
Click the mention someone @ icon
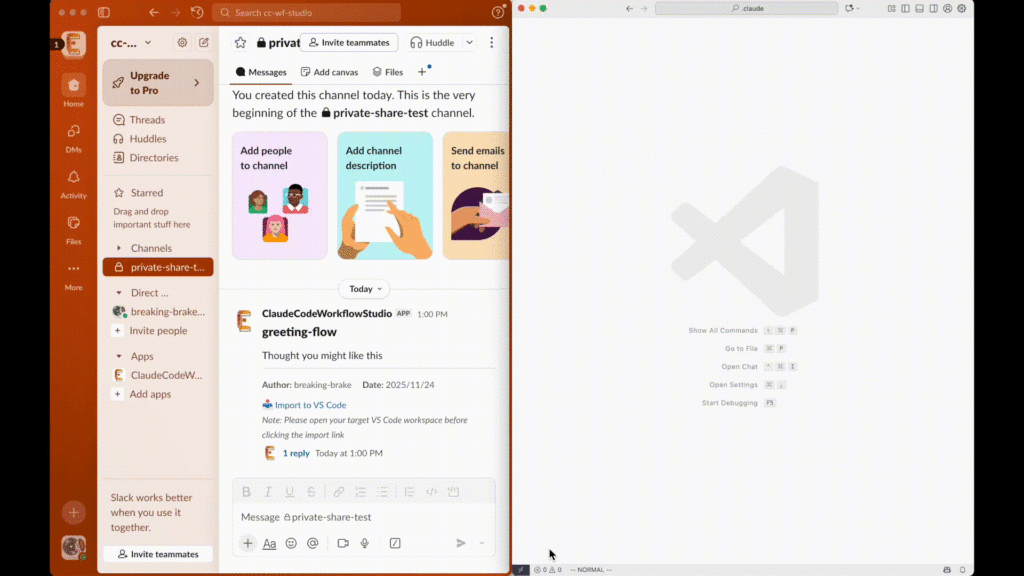coord(313,543)
